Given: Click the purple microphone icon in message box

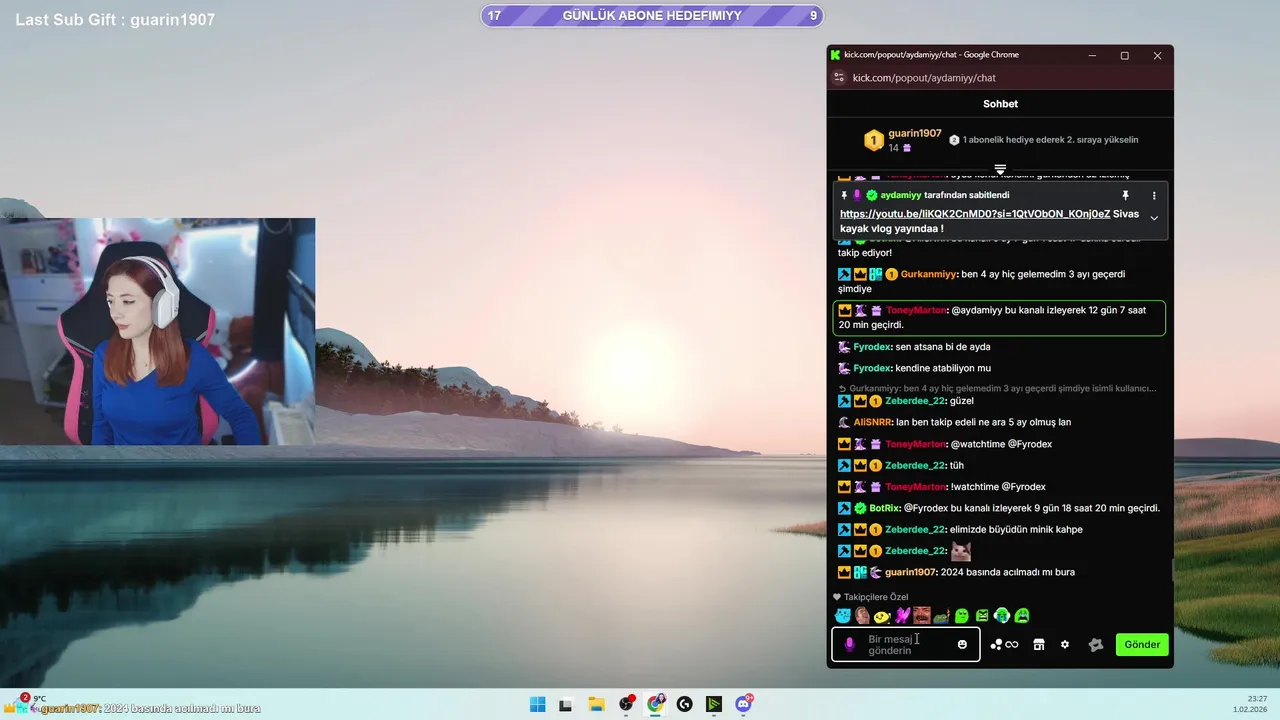Looking at the screenshot, I should click(850, 645).
